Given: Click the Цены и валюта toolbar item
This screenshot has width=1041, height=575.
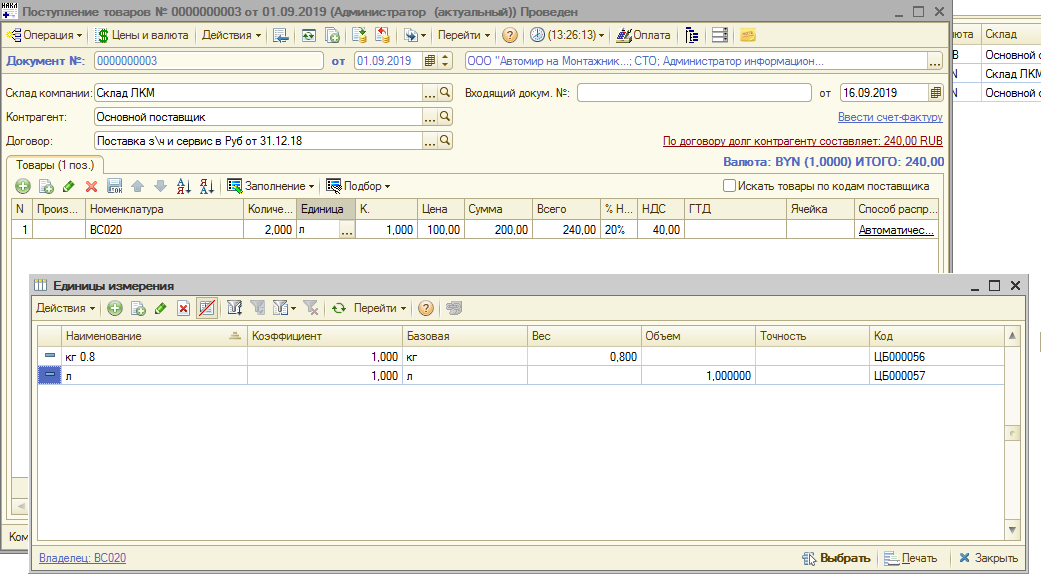Looking at the screenshot, I should (141, 35).
